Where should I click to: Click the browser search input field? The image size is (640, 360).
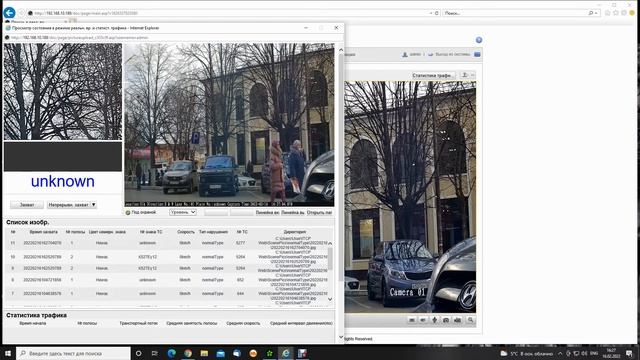(514, 13)
